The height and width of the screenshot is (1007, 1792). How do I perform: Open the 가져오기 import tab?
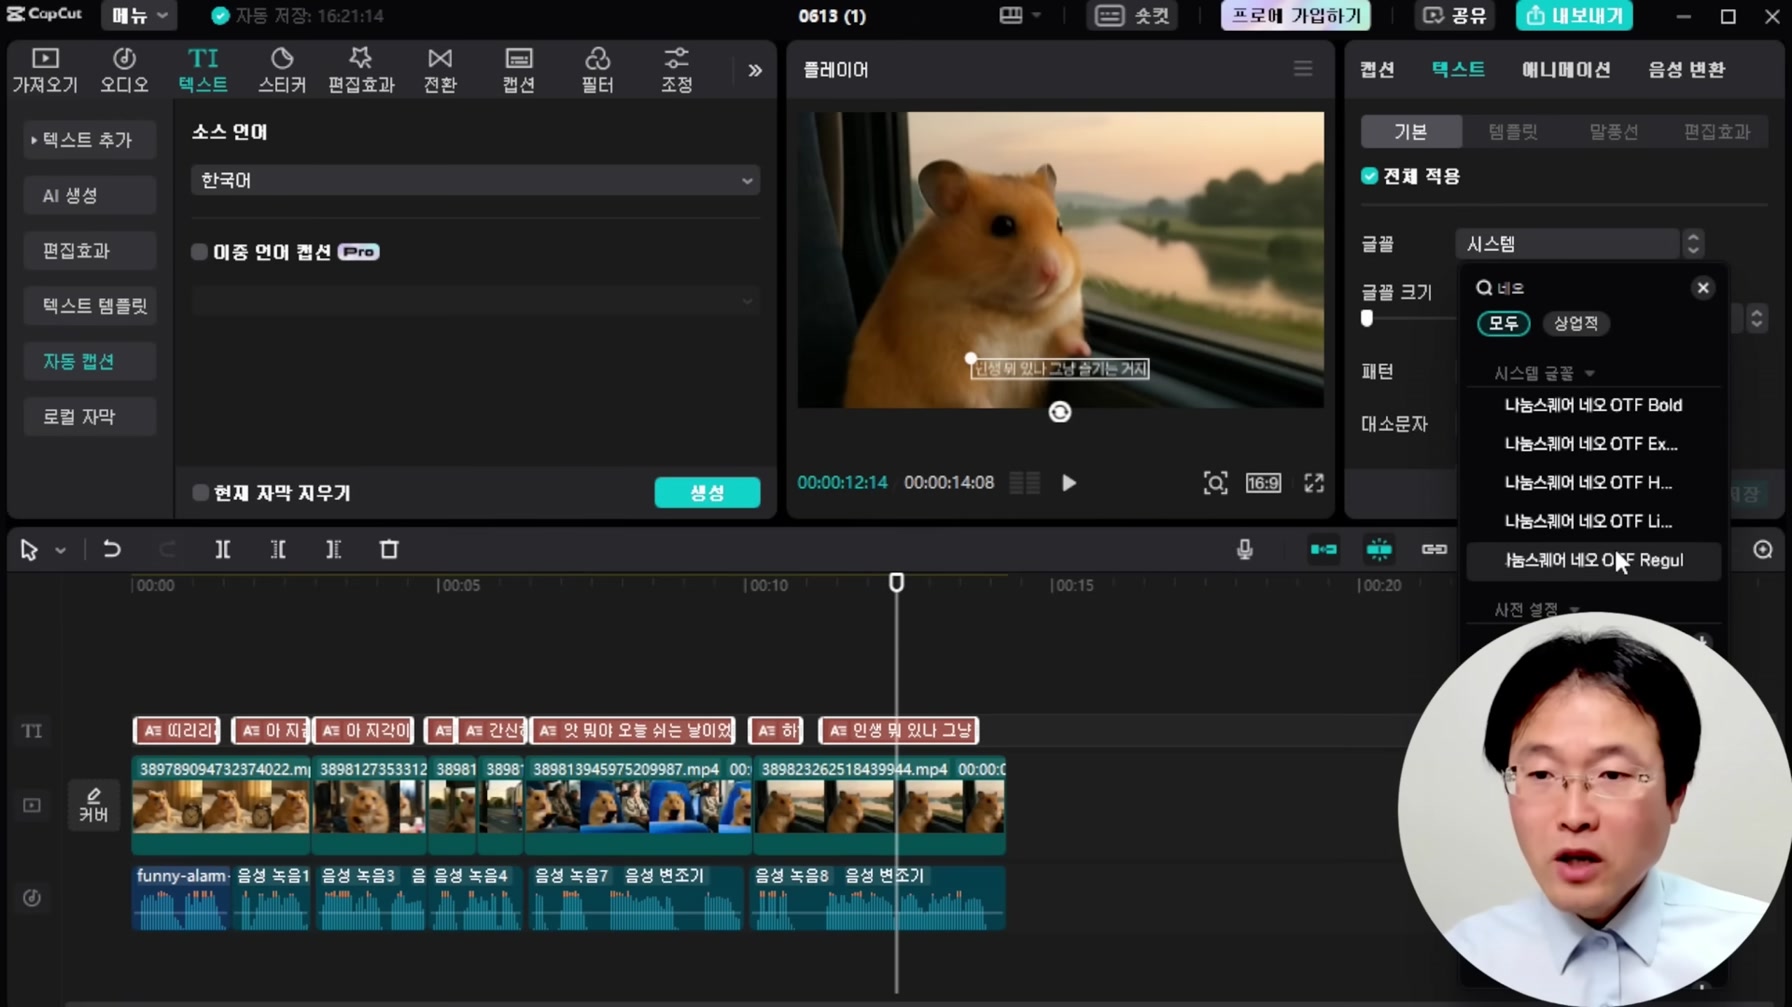coord(44,70)
